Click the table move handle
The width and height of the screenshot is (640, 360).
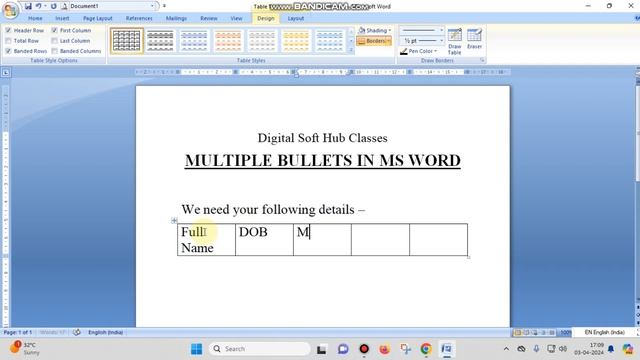coord(174,220)
